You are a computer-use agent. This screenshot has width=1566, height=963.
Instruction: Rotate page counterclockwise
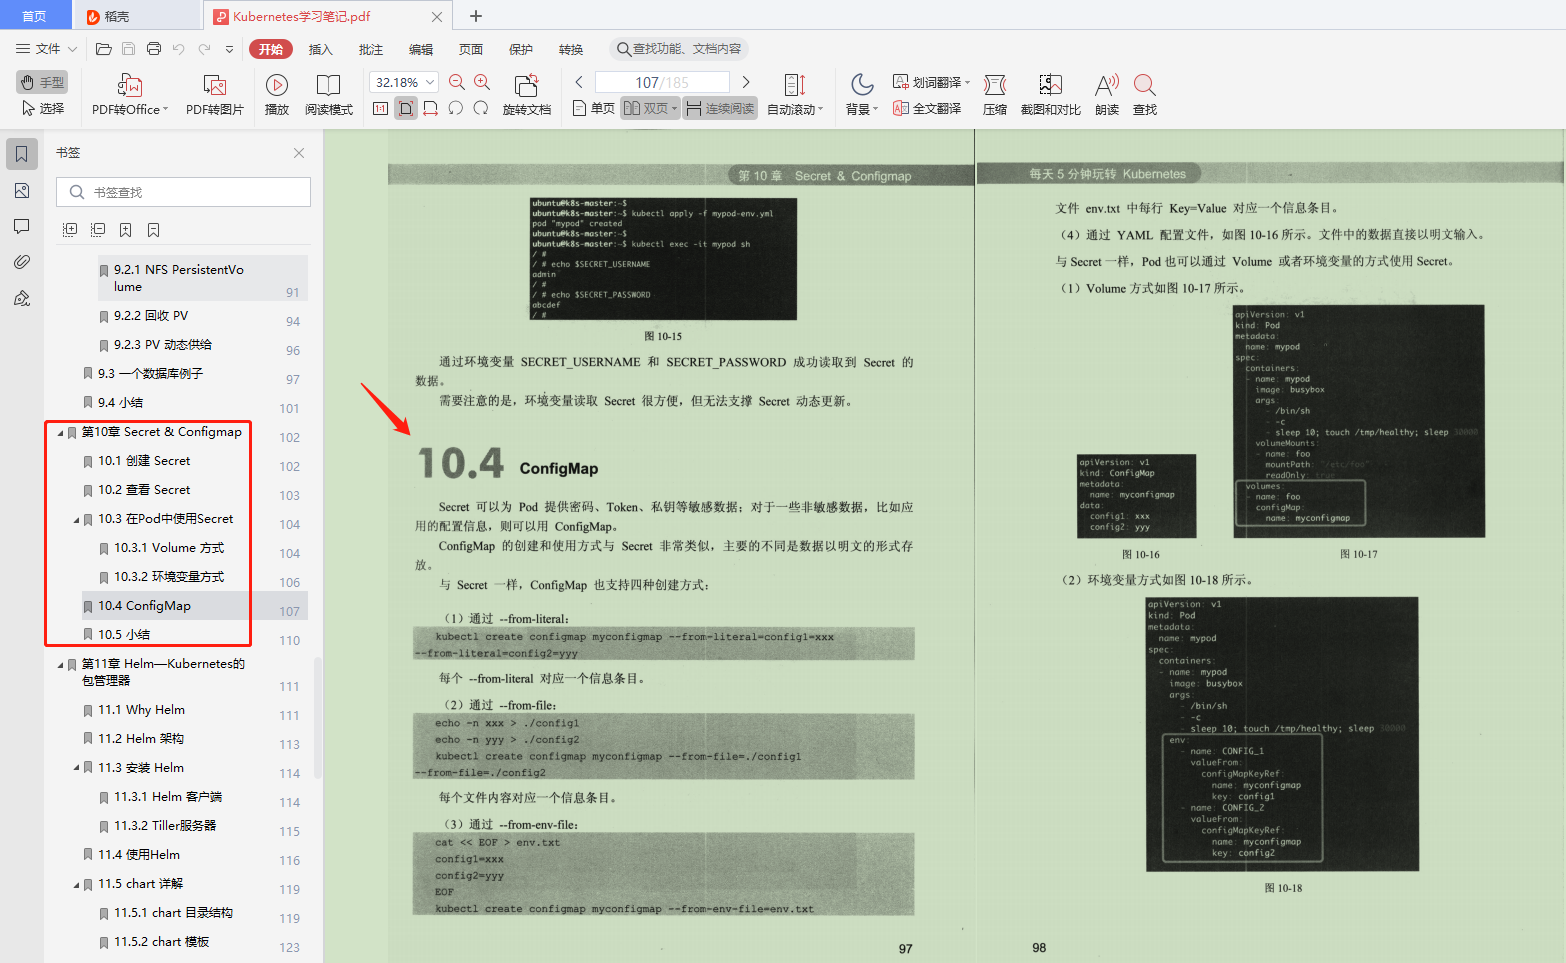click(x=456, y=108)
